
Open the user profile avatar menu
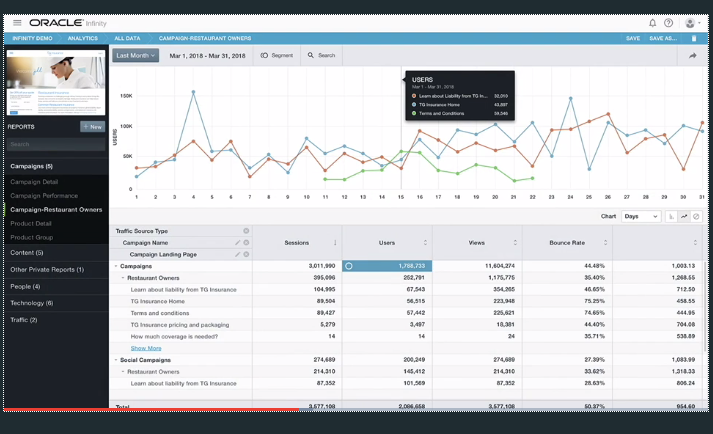coord(691,22)
